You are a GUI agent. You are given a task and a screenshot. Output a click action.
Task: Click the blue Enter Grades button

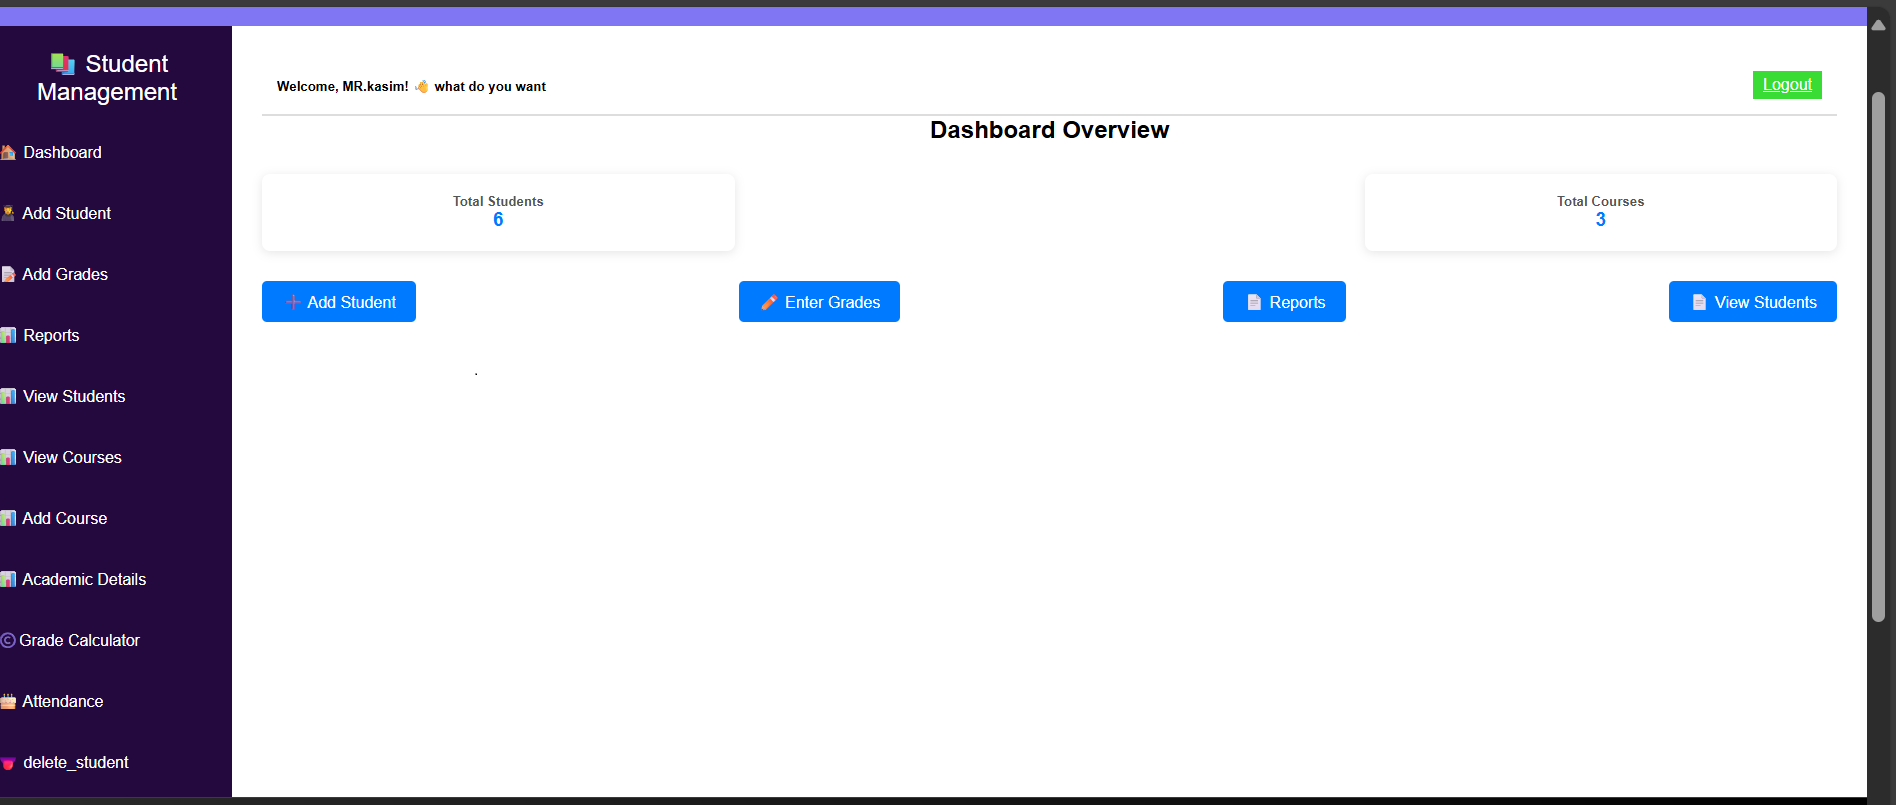pyautogui.click(x=819, y=302)
